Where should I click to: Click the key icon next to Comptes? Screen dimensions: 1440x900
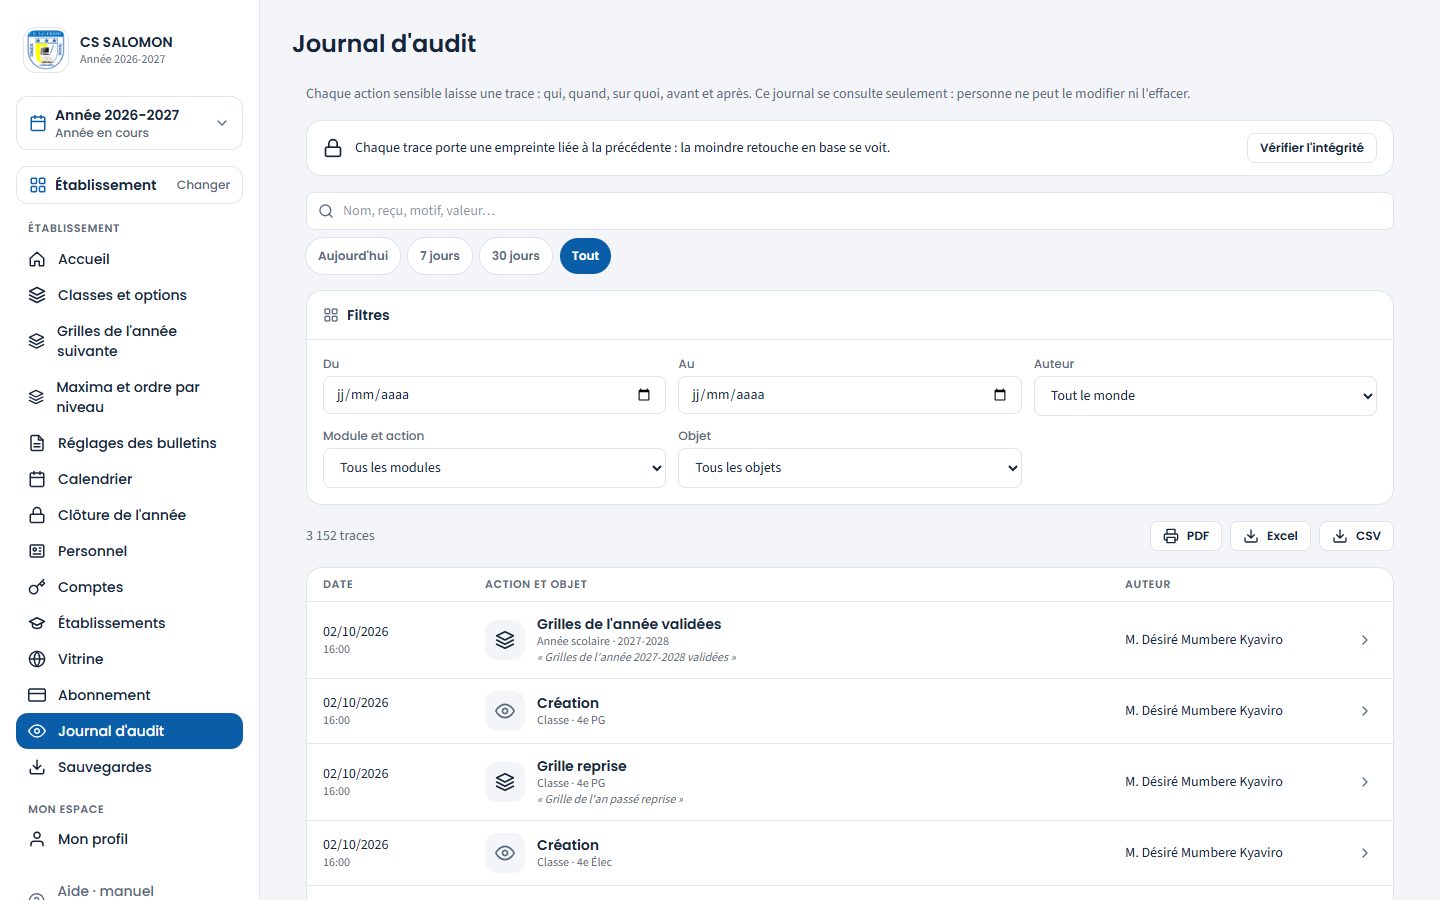37,587
